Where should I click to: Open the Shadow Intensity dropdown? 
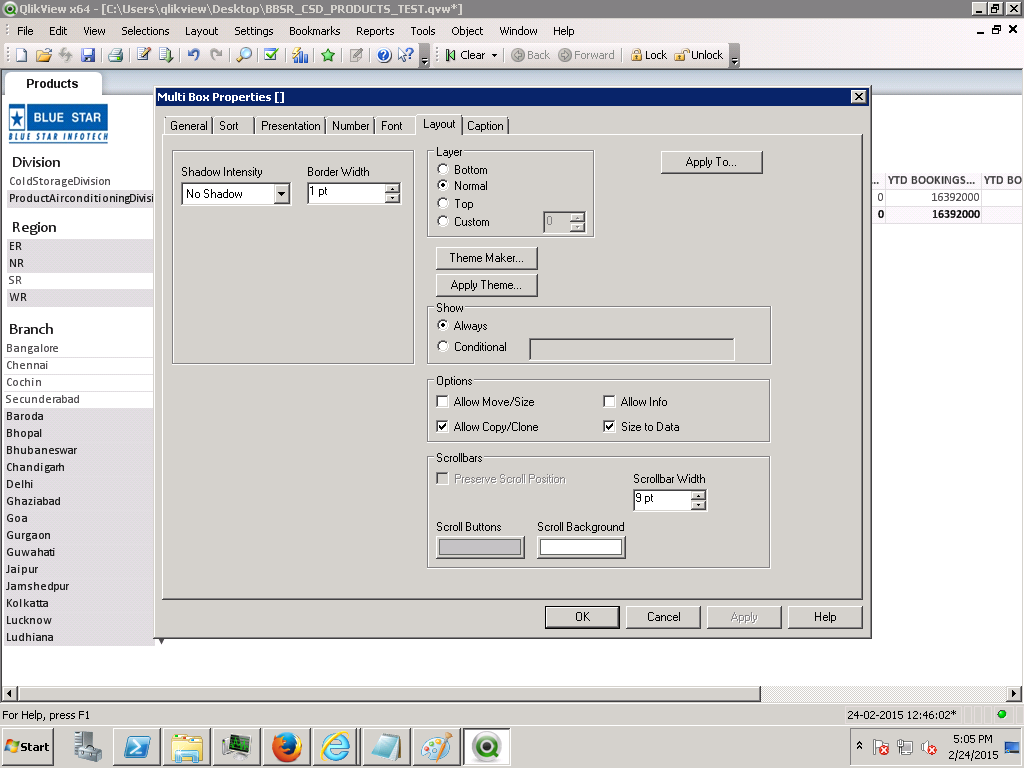[282, 194]
